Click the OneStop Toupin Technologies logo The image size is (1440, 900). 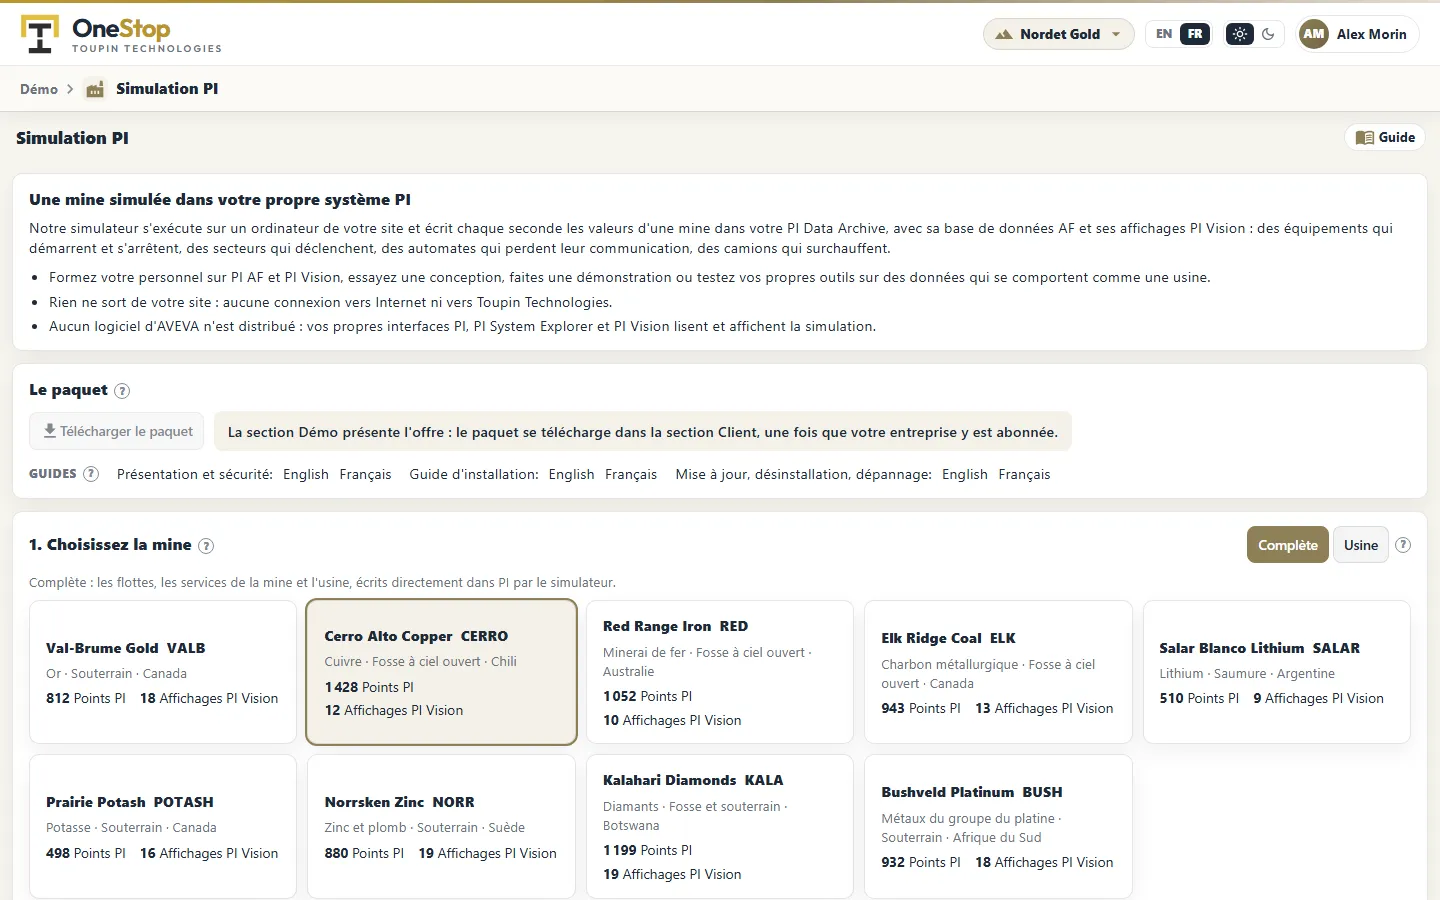coord(121,34)
